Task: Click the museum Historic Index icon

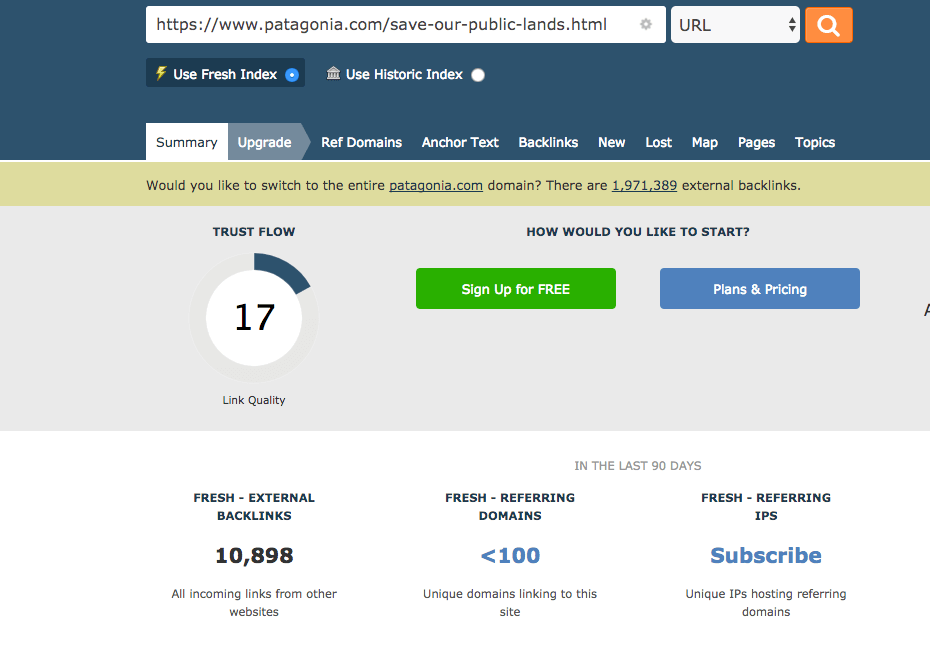Action: click(x=333, y=73)
